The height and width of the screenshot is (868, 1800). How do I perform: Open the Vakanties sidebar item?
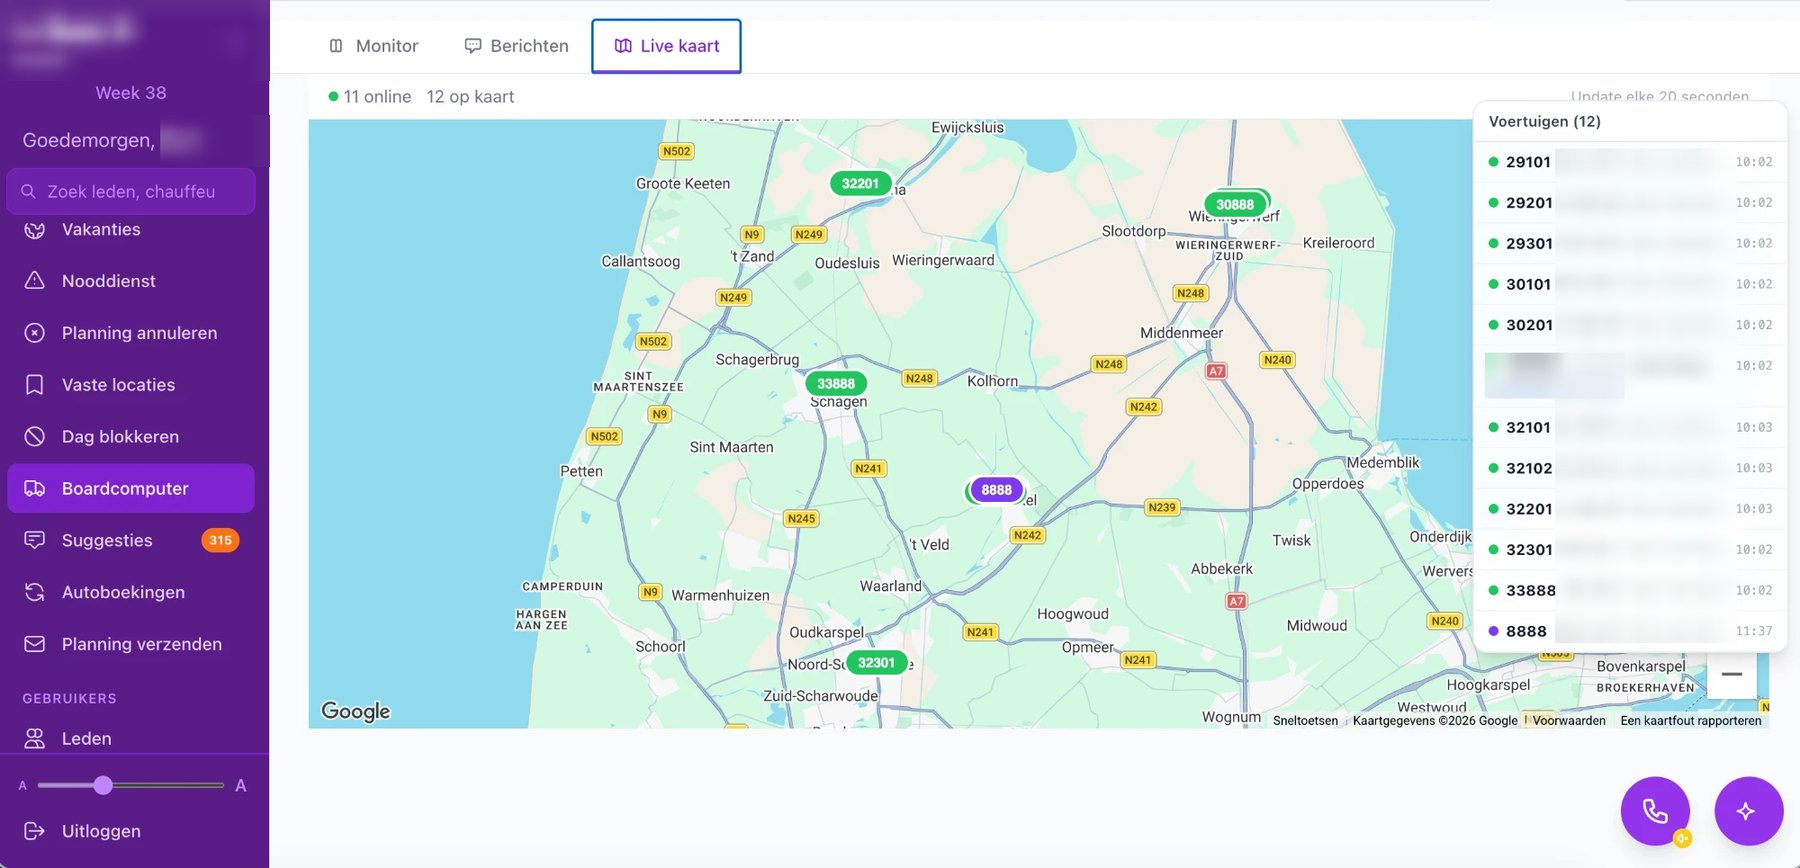[x=130, y=230]
